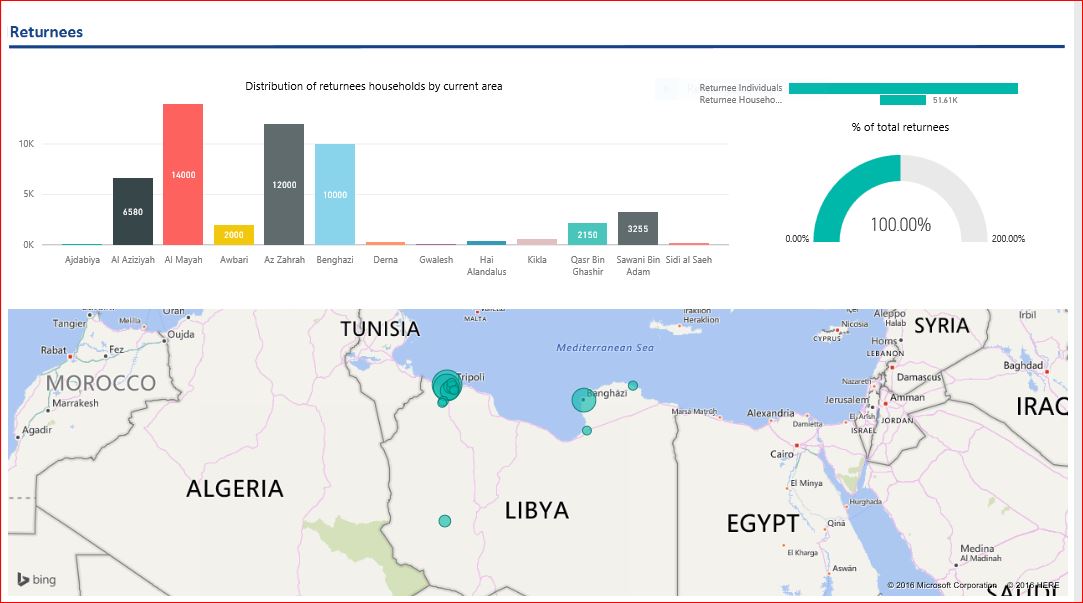Click the Kikla bar in chart

[537, 242]
